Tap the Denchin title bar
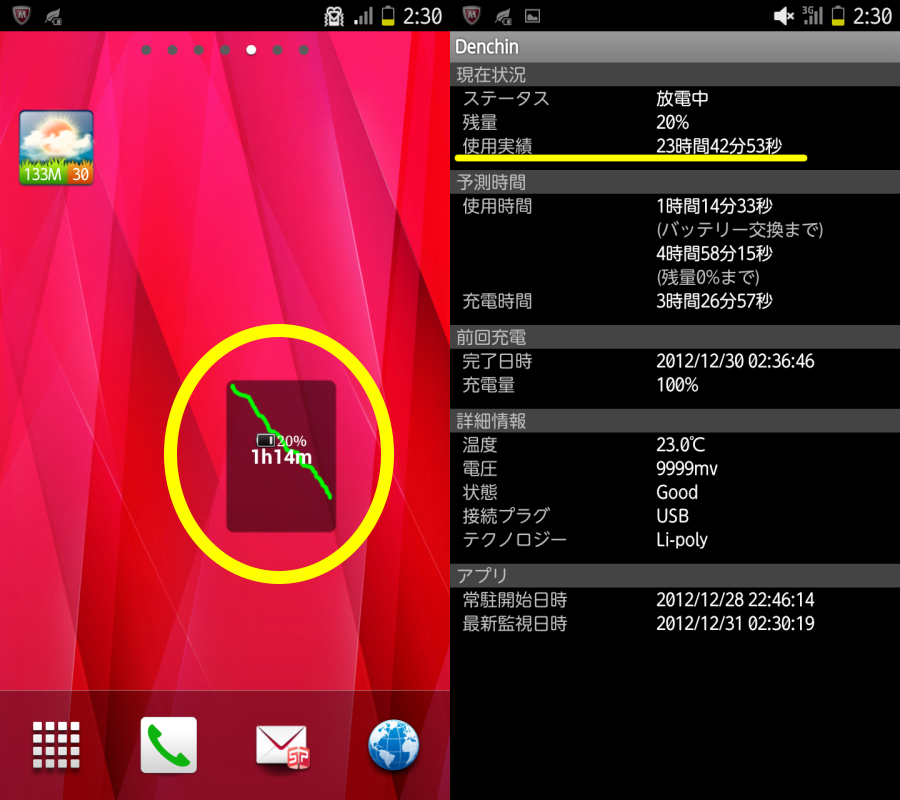Screen dimensions: 900x800 (x=675, y=46)
